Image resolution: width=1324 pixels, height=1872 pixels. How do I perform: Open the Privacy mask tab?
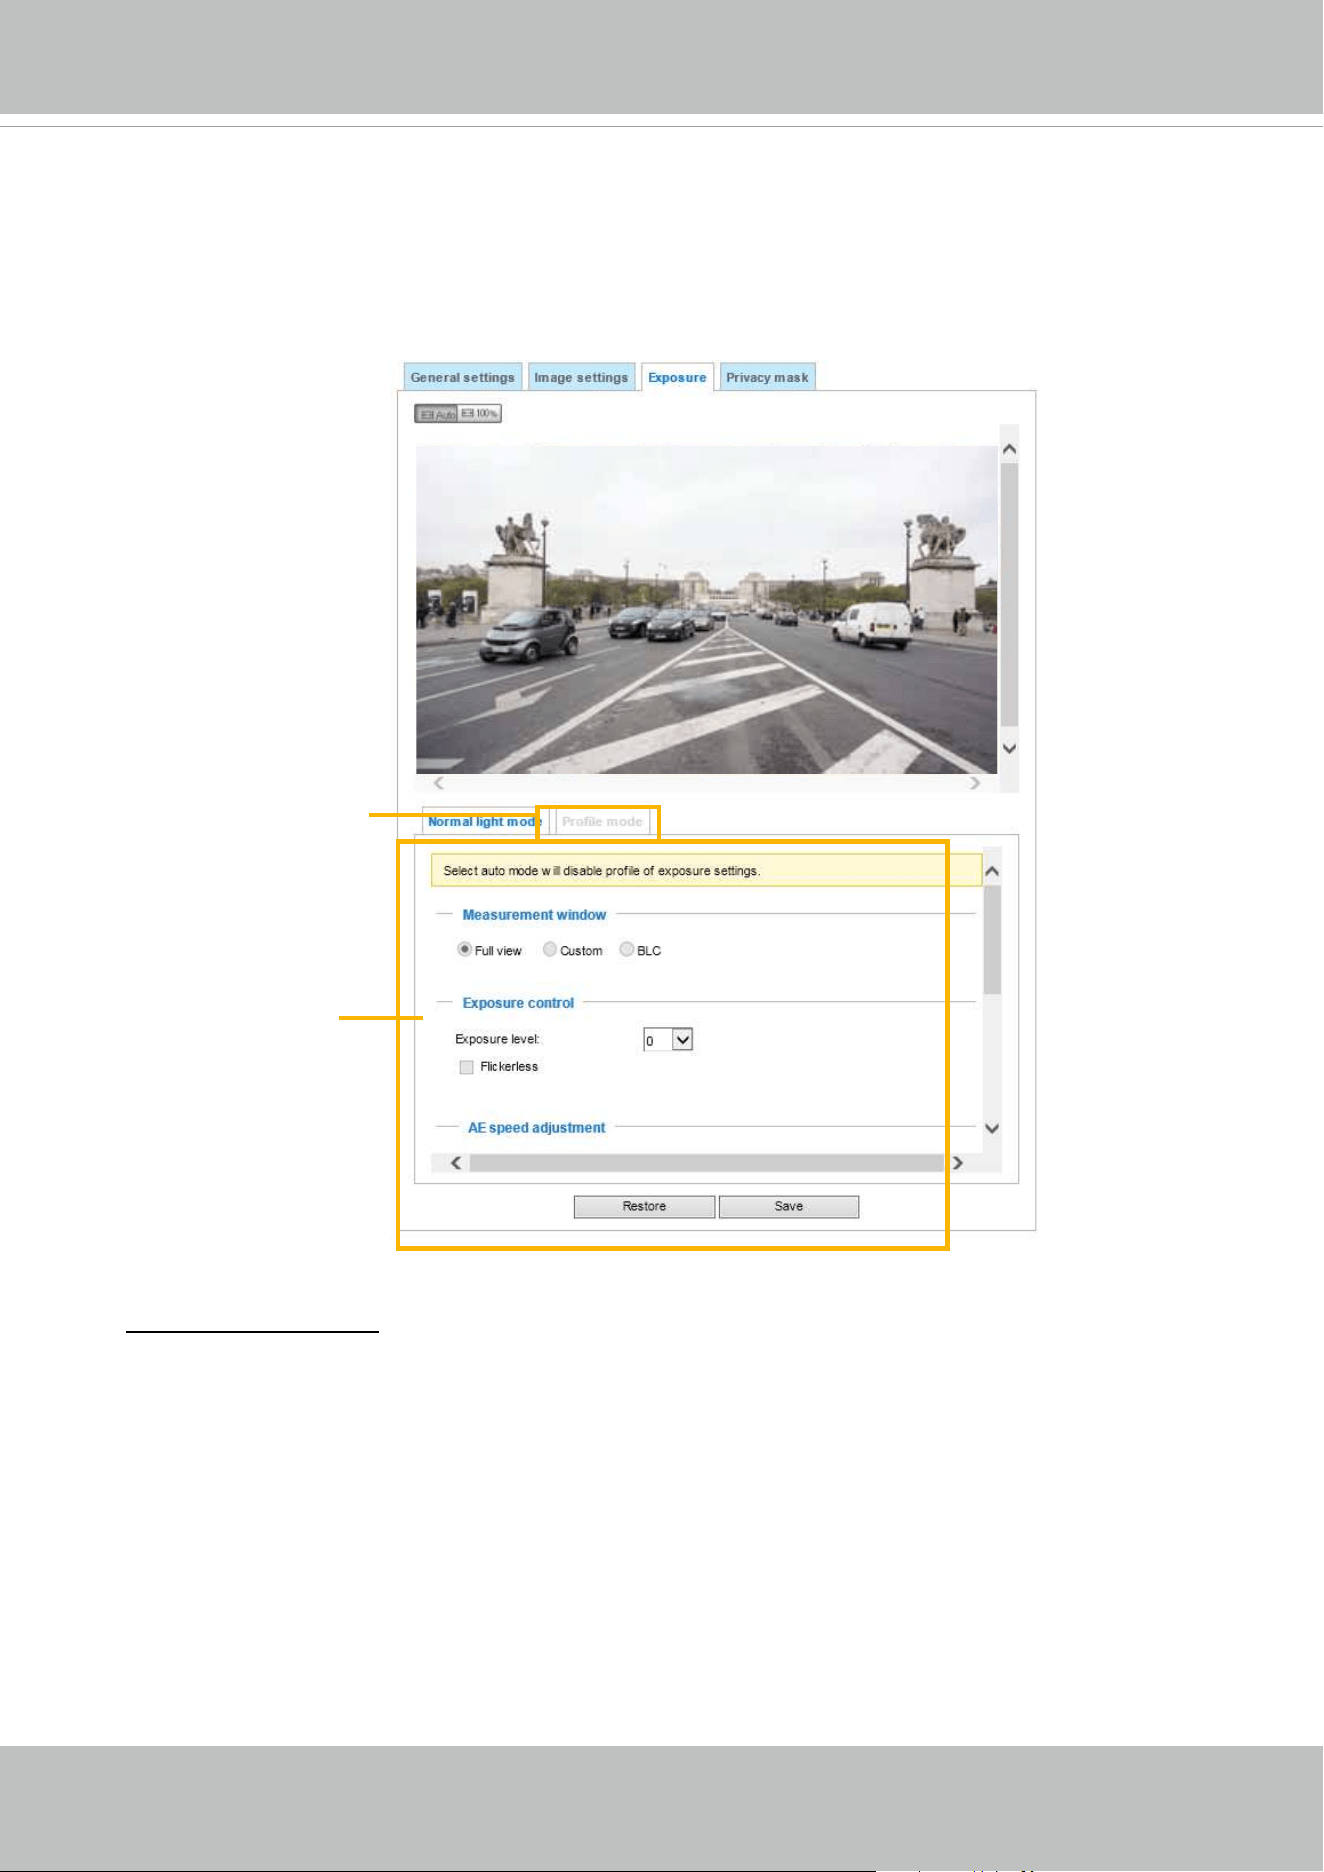point(767,377)
